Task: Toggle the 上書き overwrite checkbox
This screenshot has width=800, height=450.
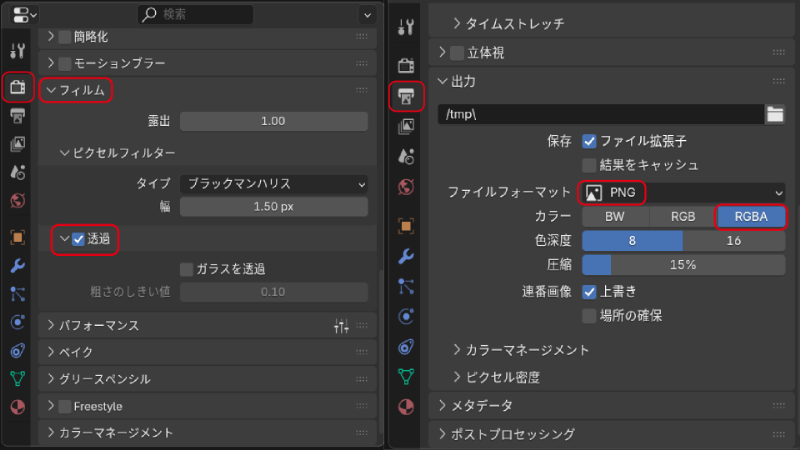Action: 589,292
